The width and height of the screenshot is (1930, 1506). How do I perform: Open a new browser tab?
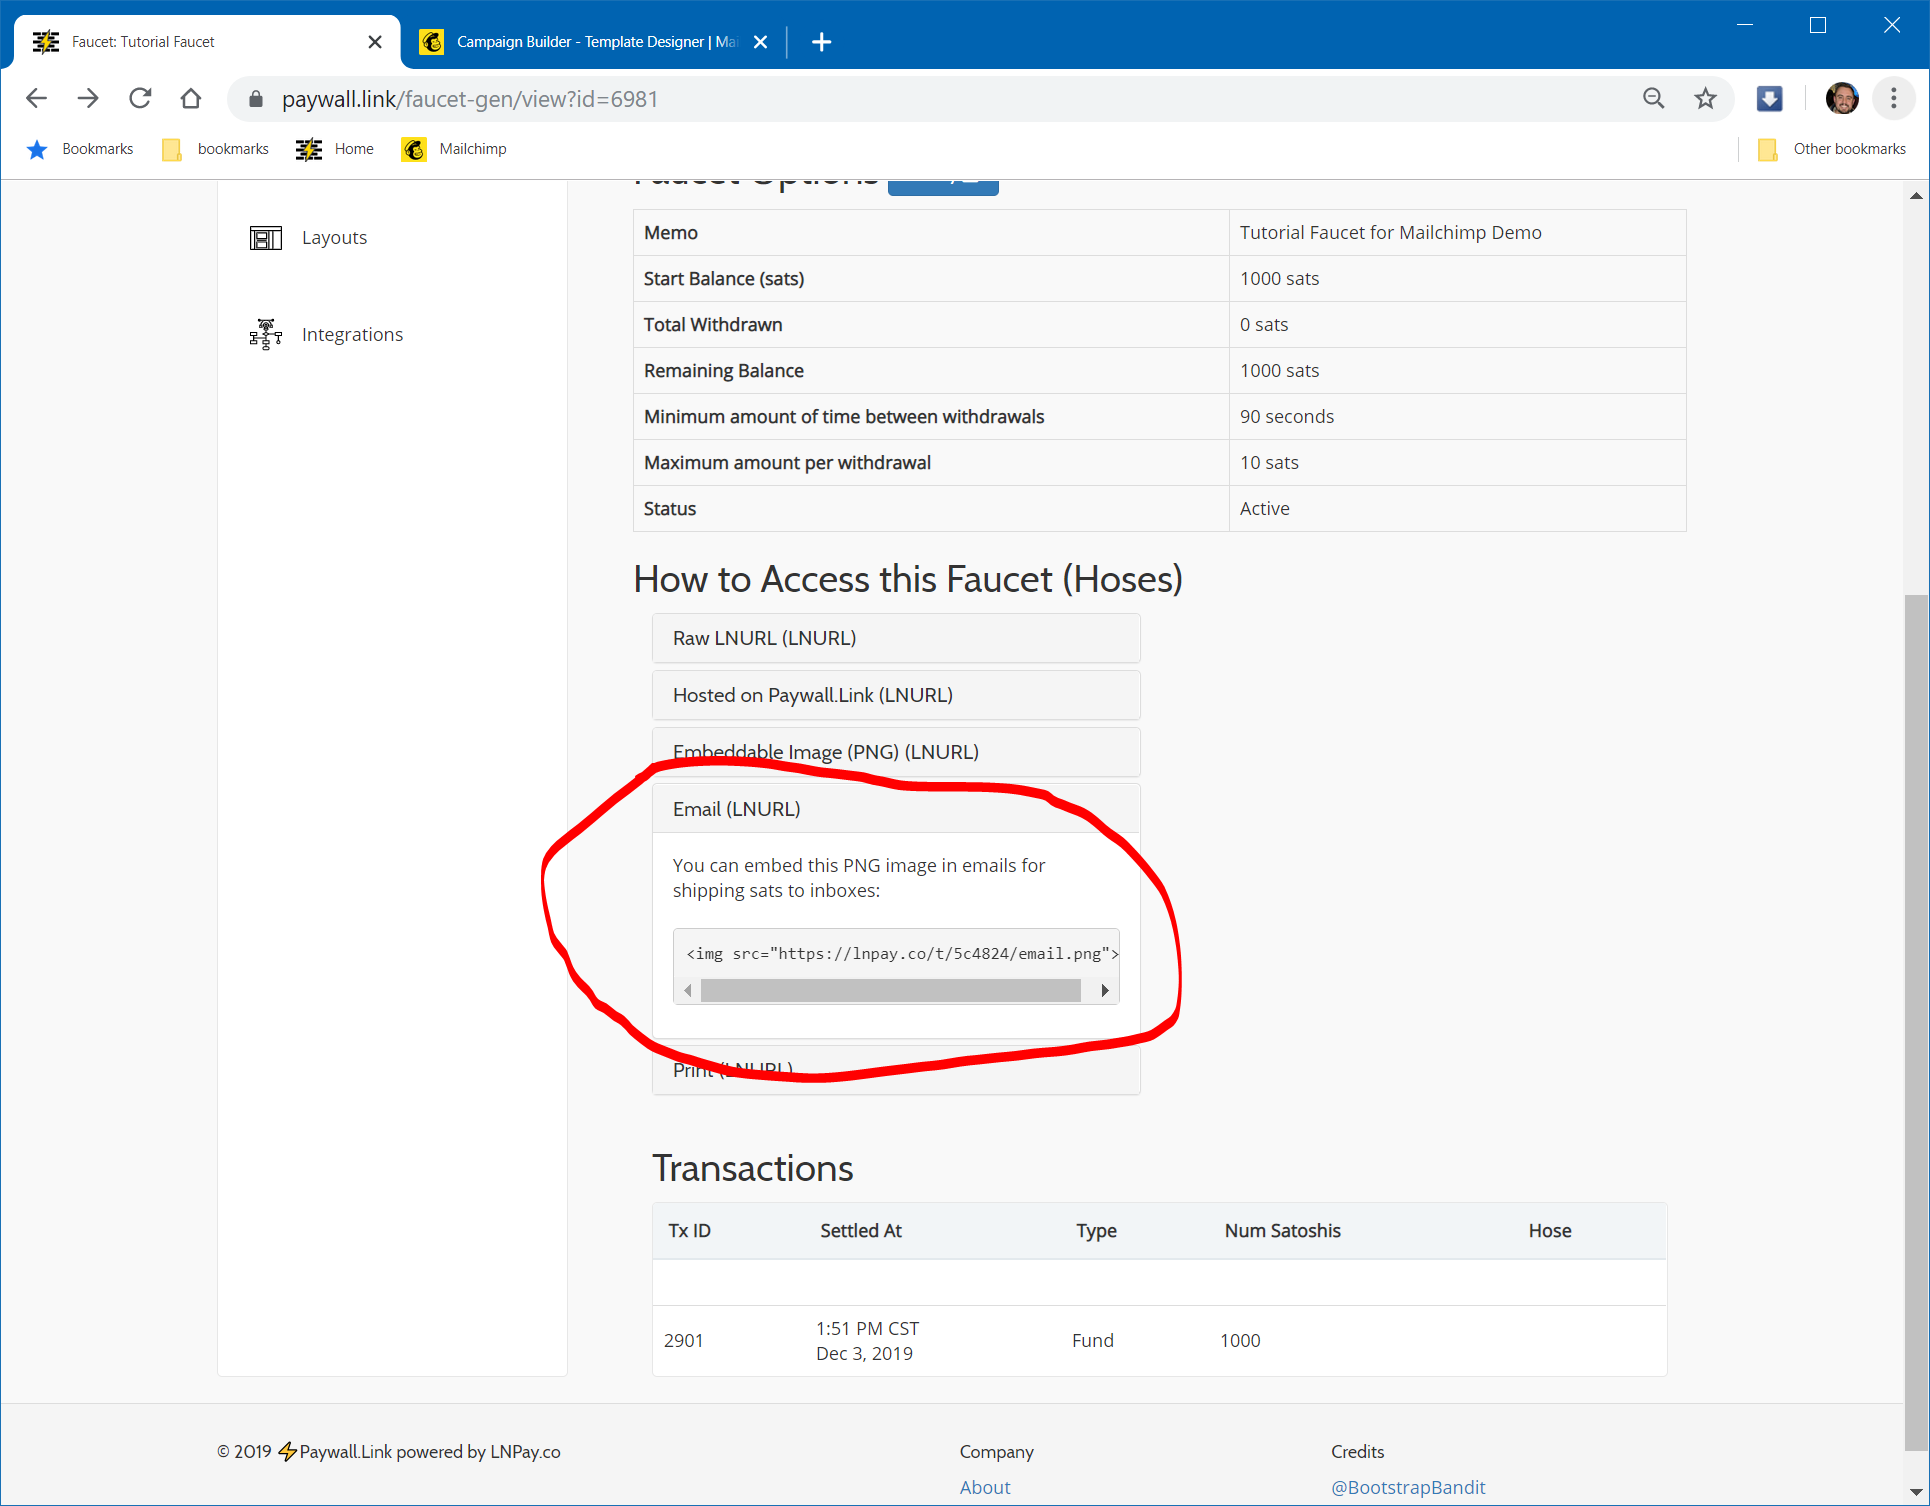(821, 42)
